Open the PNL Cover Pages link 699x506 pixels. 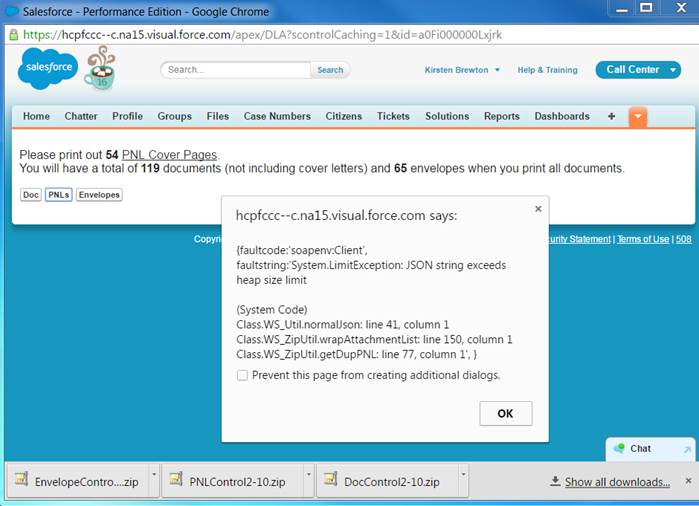[x=169, y=155]
